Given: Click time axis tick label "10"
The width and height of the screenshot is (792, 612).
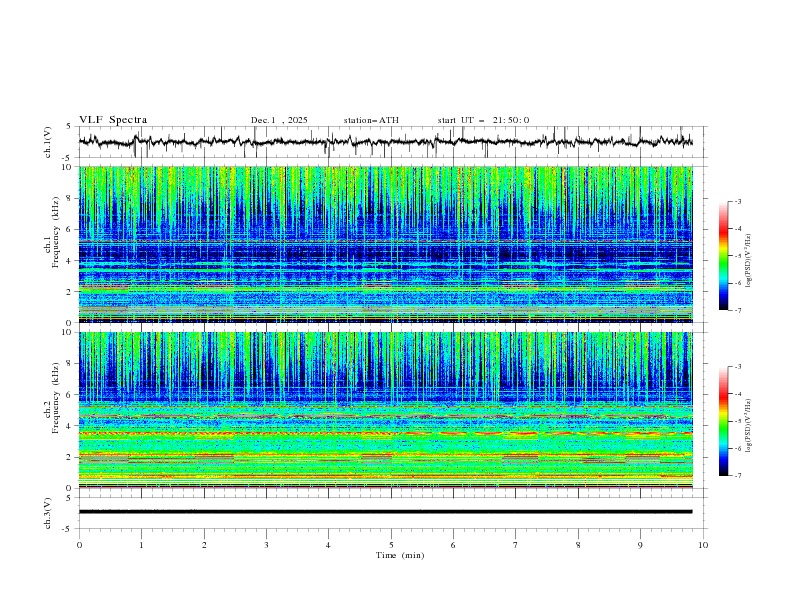Looking at the screenshot, I should click(x=703, y=545).
